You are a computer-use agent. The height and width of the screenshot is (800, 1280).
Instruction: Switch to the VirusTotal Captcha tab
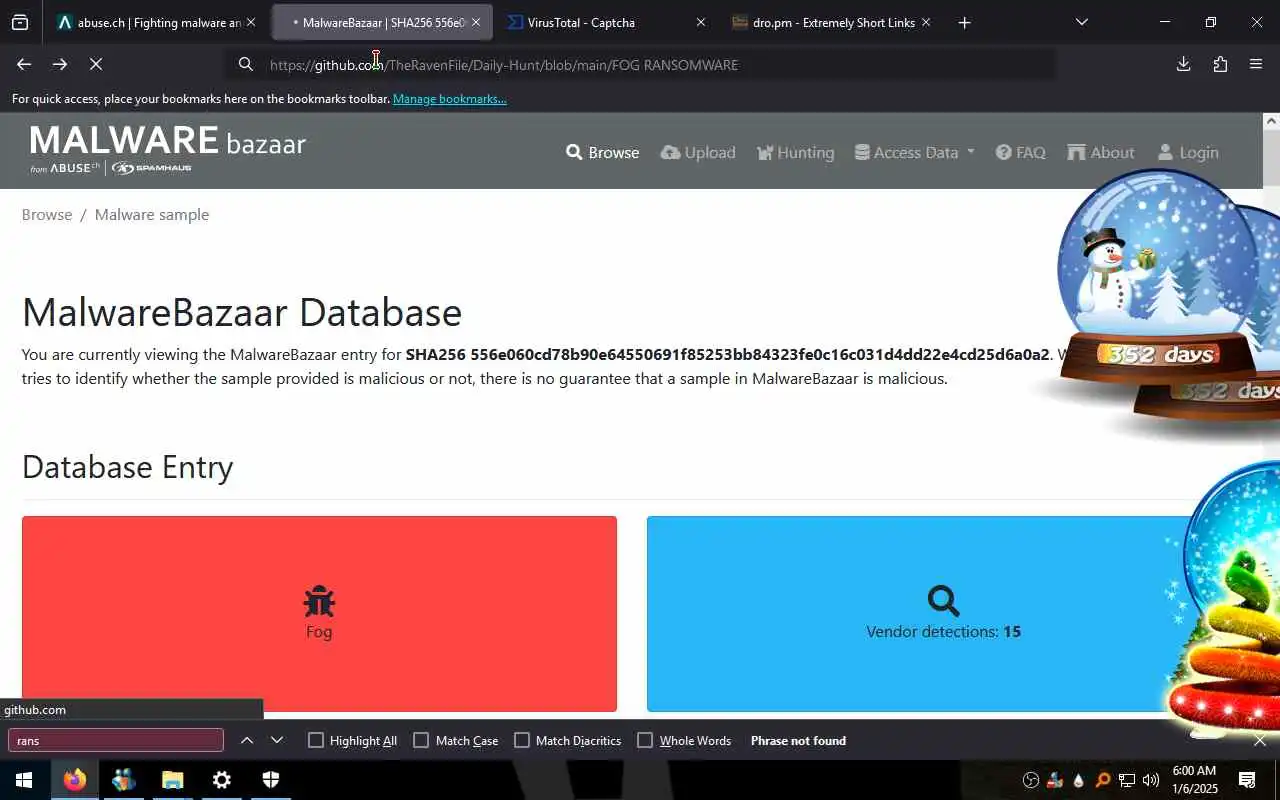tap(605, 22)
